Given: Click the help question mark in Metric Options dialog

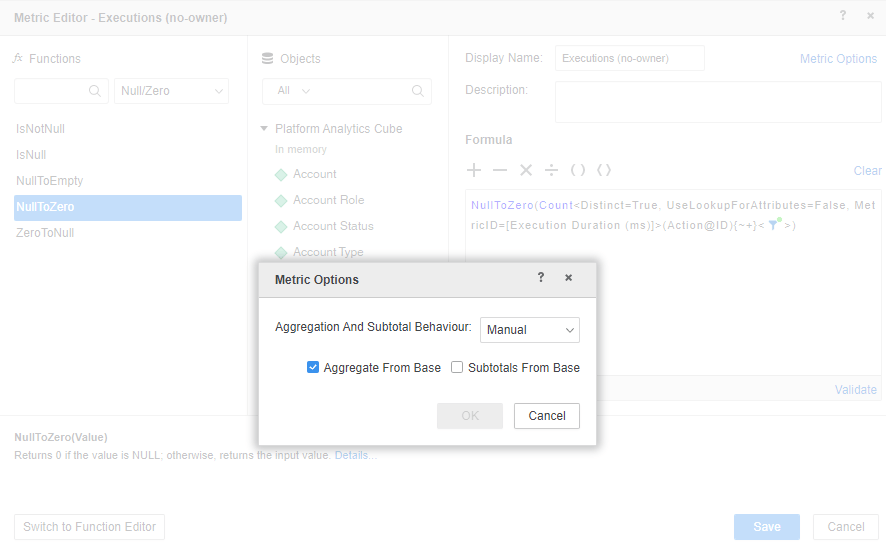Looking at the screenshot, I should click(541, 277).
